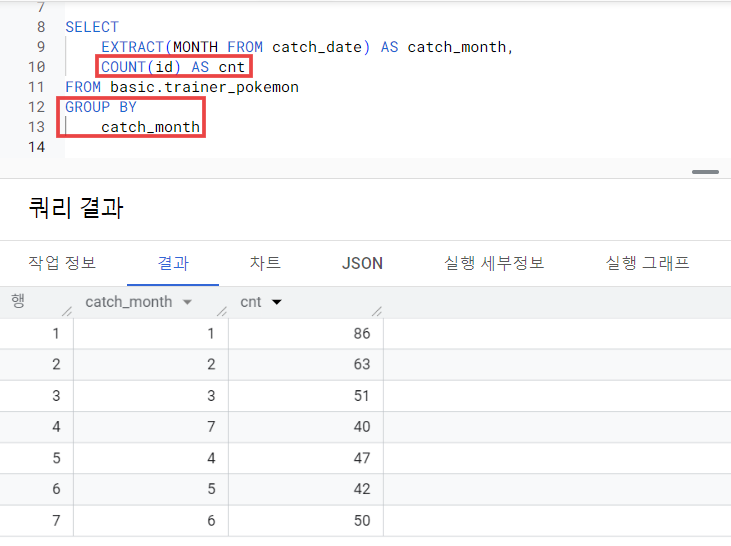Click resize handle of cnt column

pyautogui.click(x=377, y=311)
